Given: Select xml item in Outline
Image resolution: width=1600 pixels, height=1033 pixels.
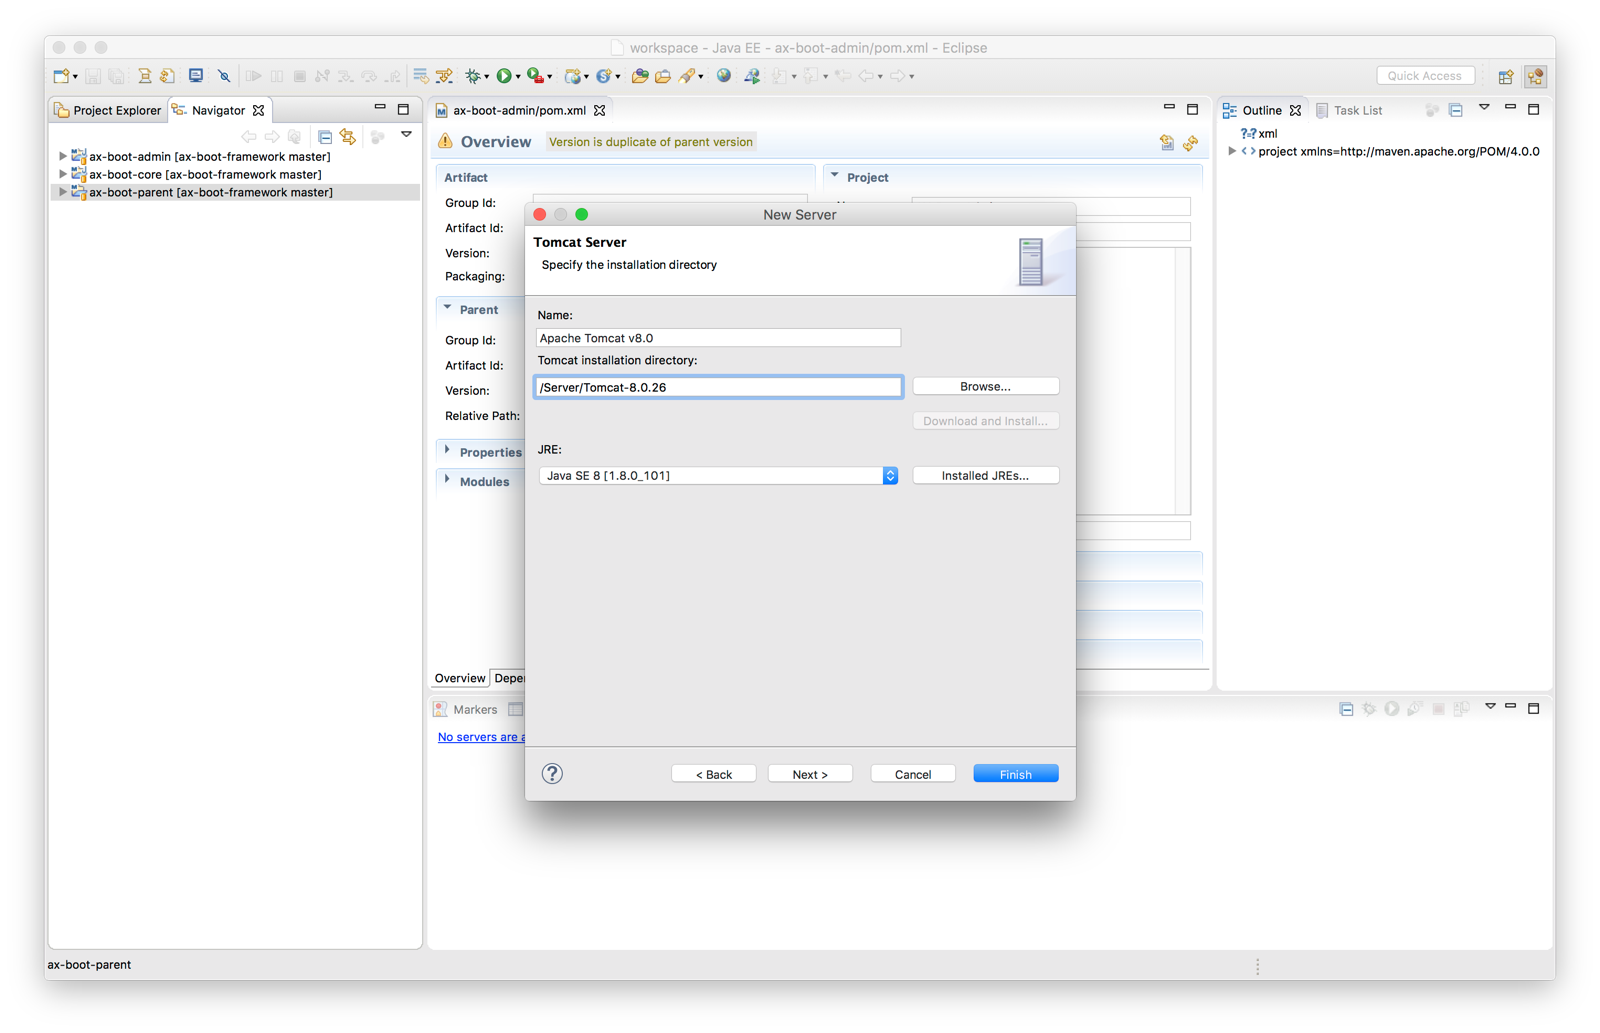Looking at the screenshot, I should [1260, 133].
